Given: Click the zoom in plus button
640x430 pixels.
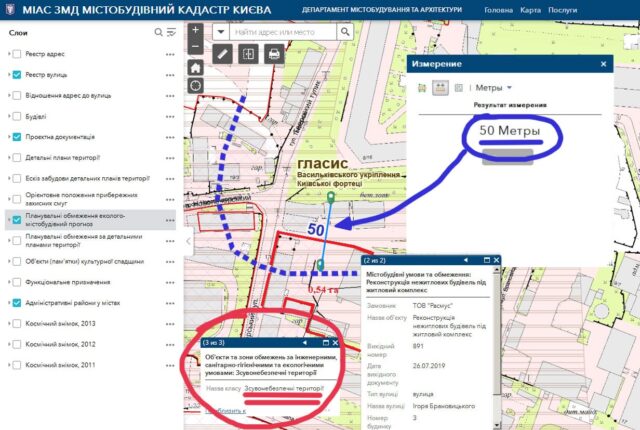Looking at the screenshot, I should 195,29.
